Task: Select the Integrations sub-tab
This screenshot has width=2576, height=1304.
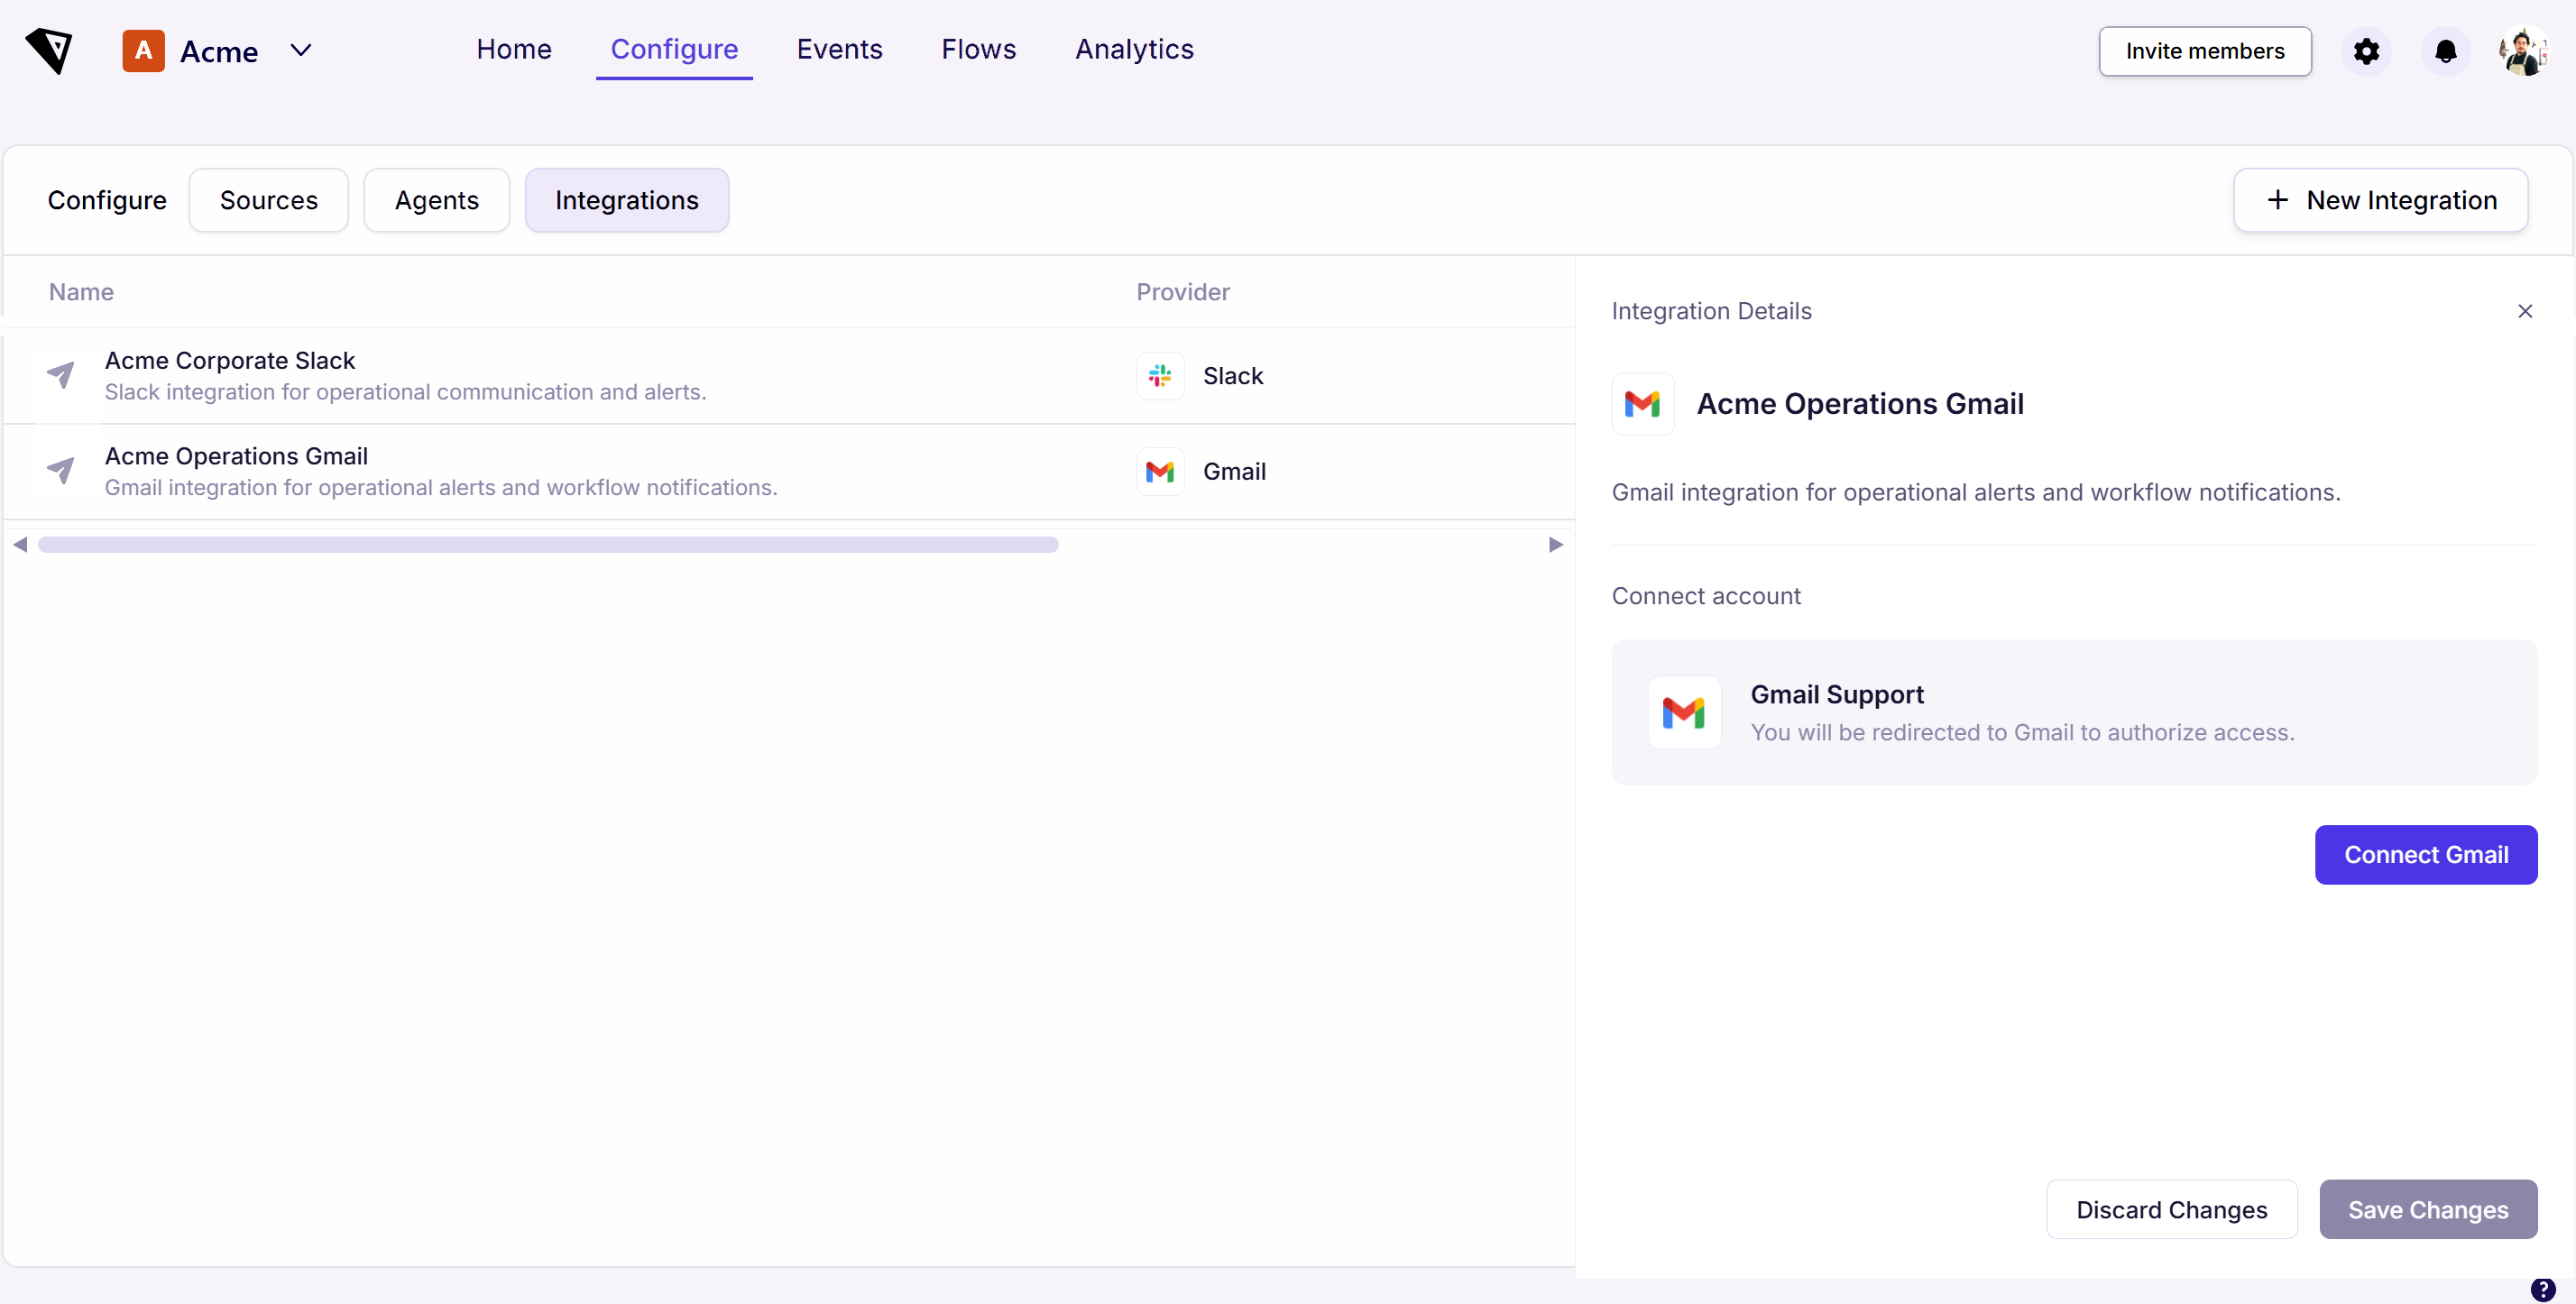Action: click(x=626, y=200)
